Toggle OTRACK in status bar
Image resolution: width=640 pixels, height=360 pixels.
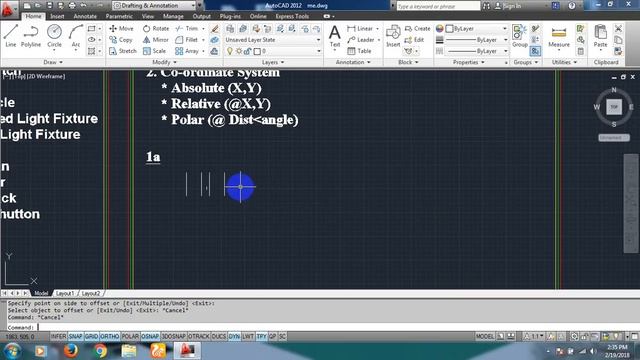[199, 336]
